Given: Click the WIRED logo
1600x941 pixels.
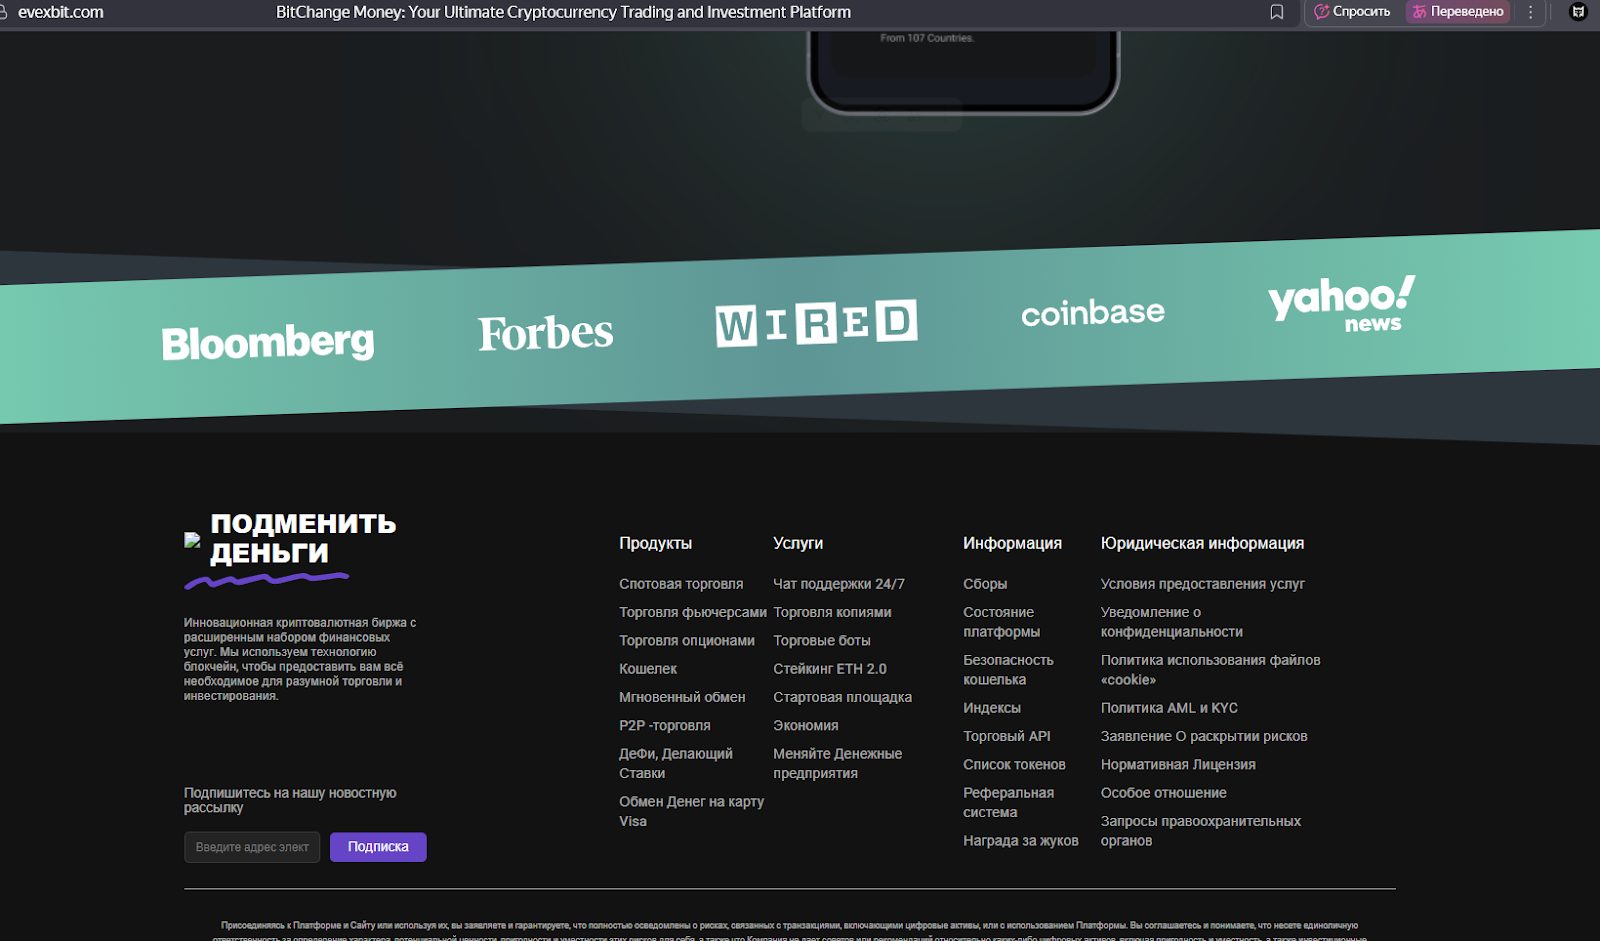Looking at the screenshot, I should [816, 323].
